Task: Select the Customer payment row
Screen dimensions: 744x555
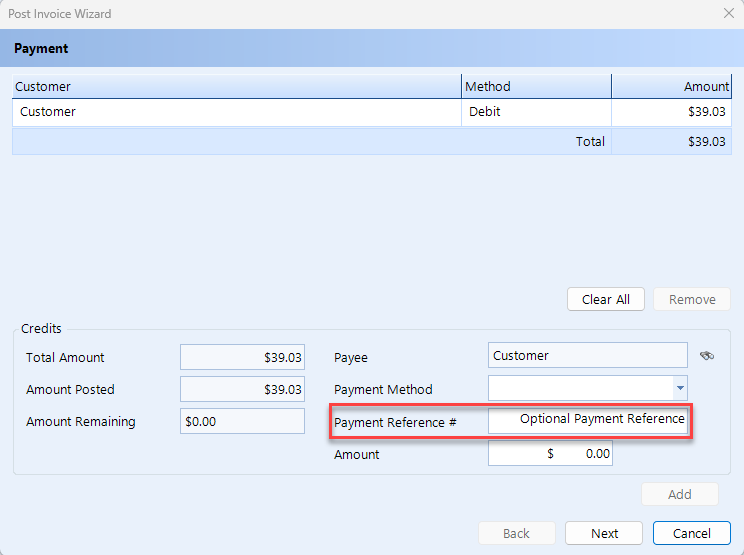Action: (x=372, y=112)
